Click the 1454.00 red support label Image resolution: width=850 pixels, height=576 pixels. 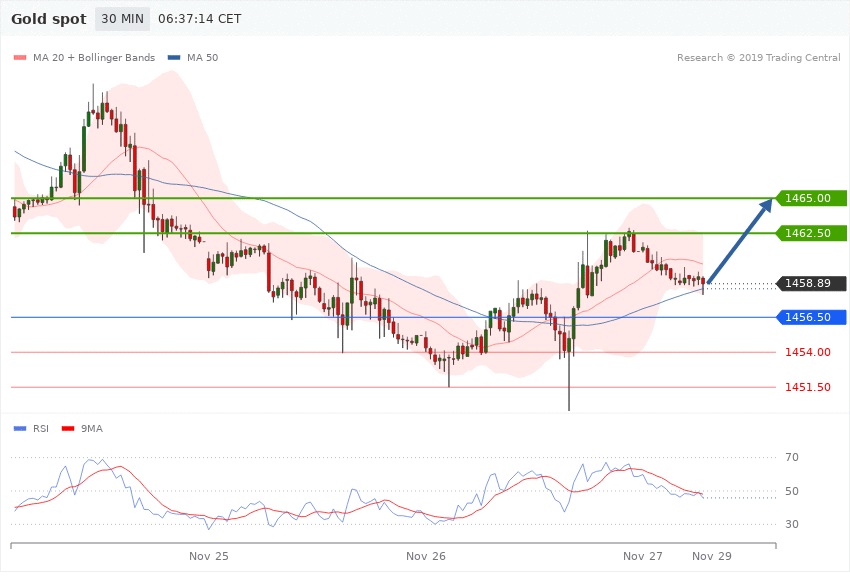click(811, 352)
